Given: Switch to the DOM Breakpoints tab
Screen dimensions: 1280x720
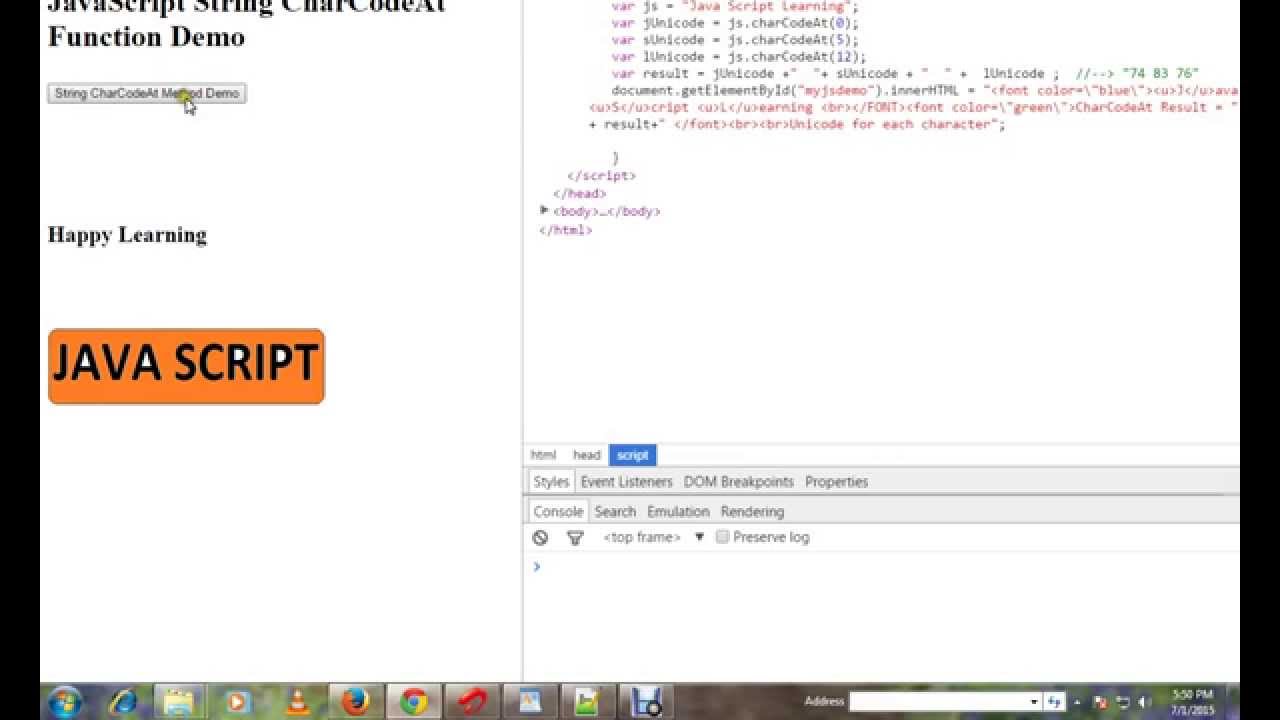Looking at the screenshot, I should pyautogui.click(x=738, y=482).
